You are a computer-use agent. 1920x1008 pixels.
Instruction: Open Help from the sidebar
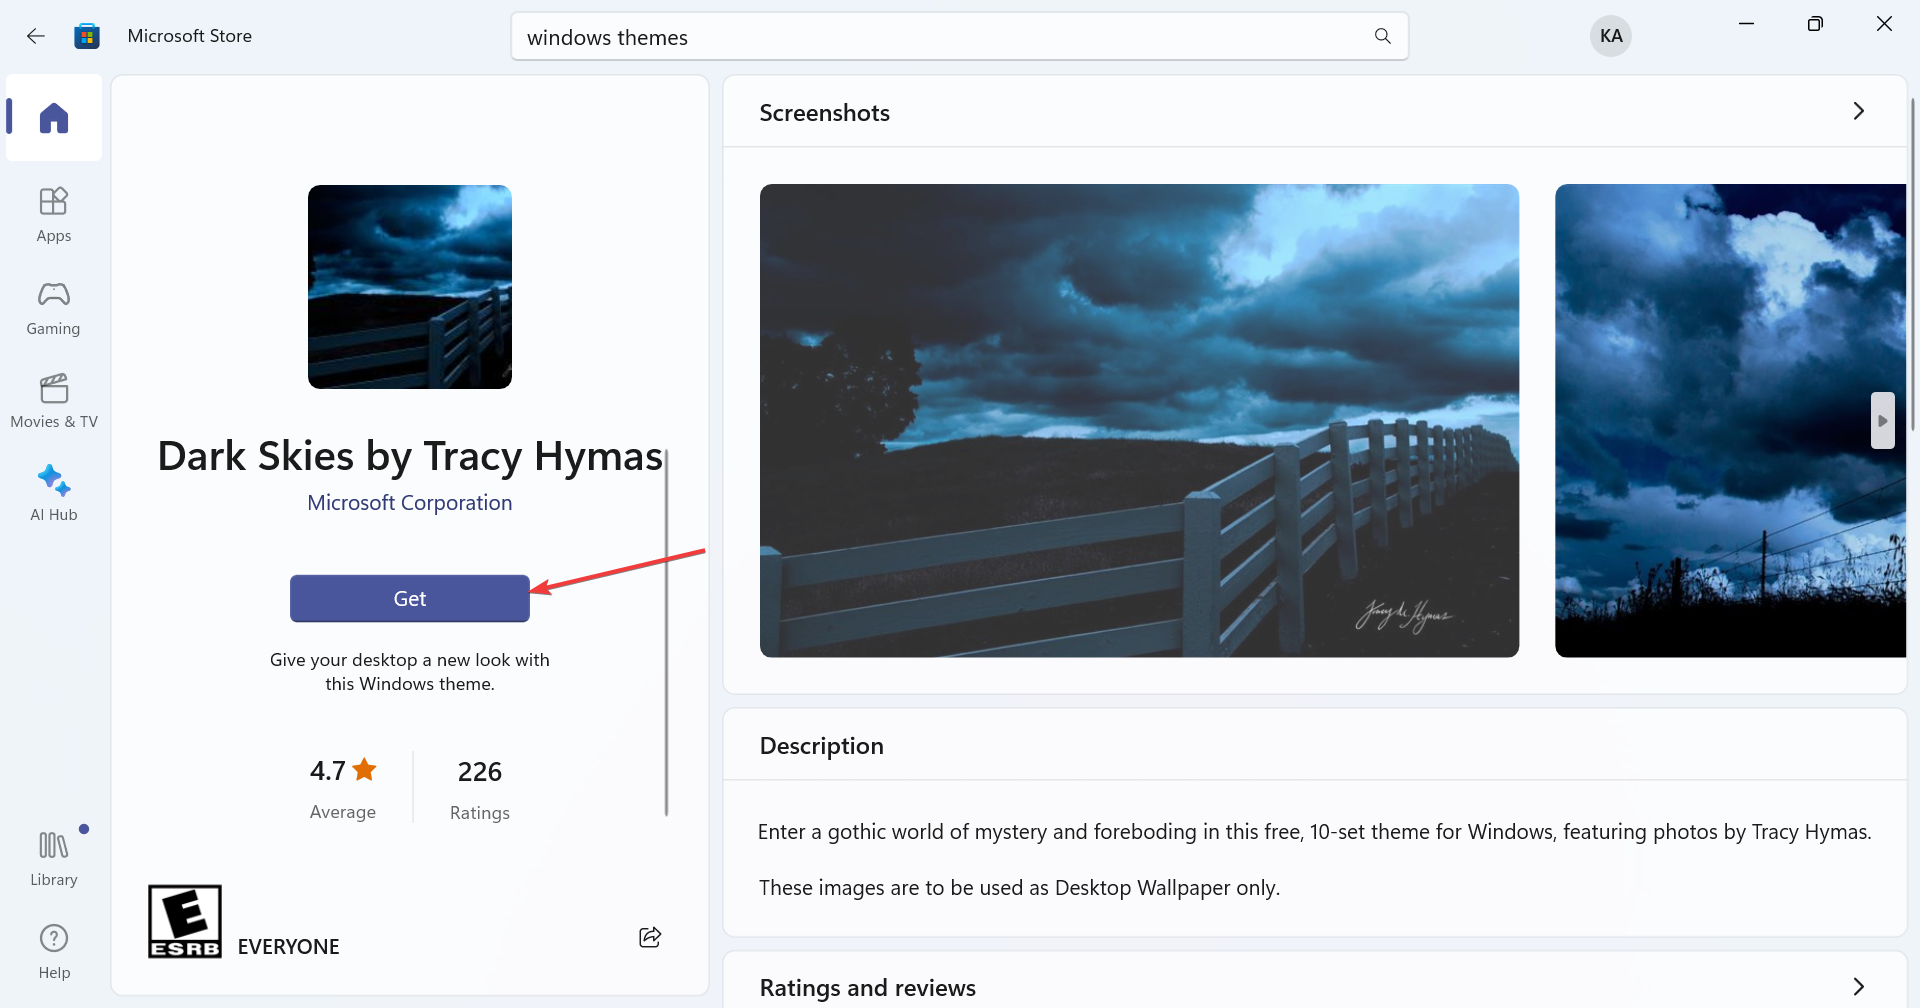[x=54, y=952]
